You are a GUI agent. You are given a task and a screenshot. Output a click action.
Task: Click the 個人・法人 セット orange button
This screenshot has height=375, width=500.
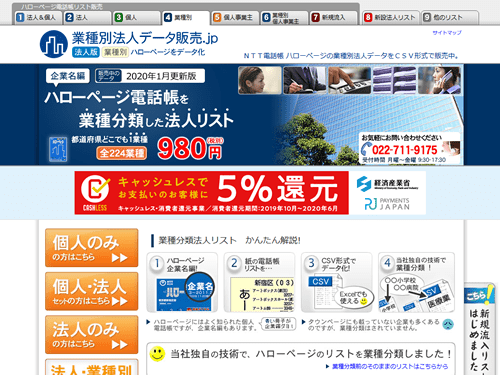click(x=92, y=291)
